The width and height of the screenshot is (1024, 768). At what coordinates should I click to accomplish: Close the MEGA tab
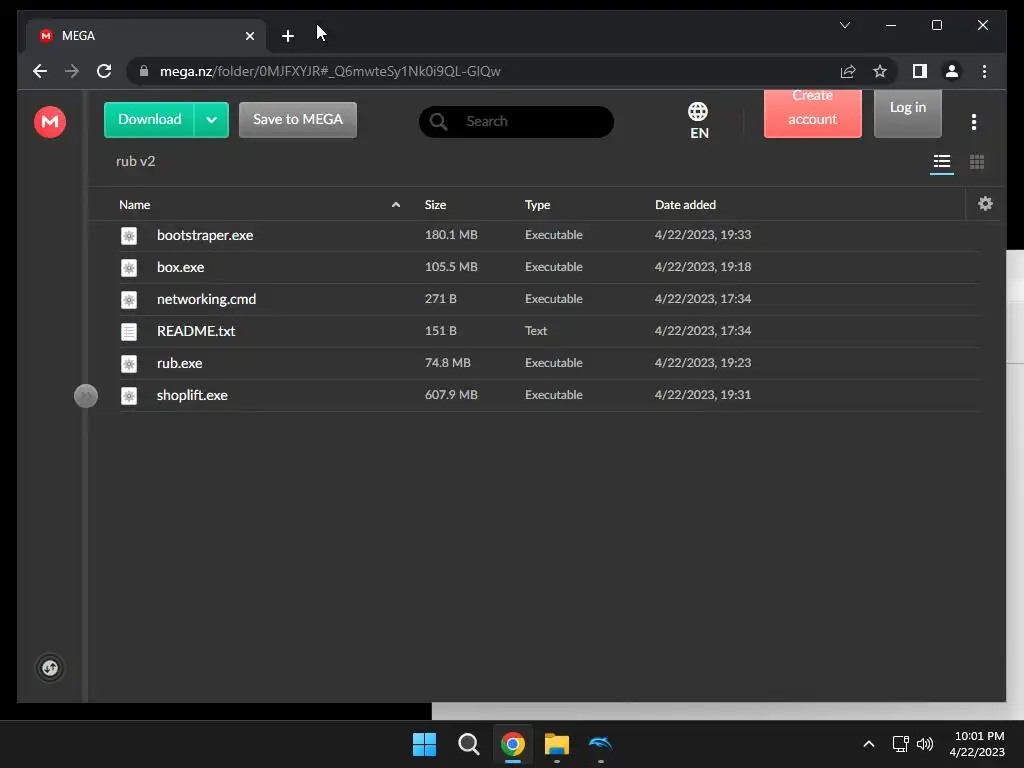[249, 36]
